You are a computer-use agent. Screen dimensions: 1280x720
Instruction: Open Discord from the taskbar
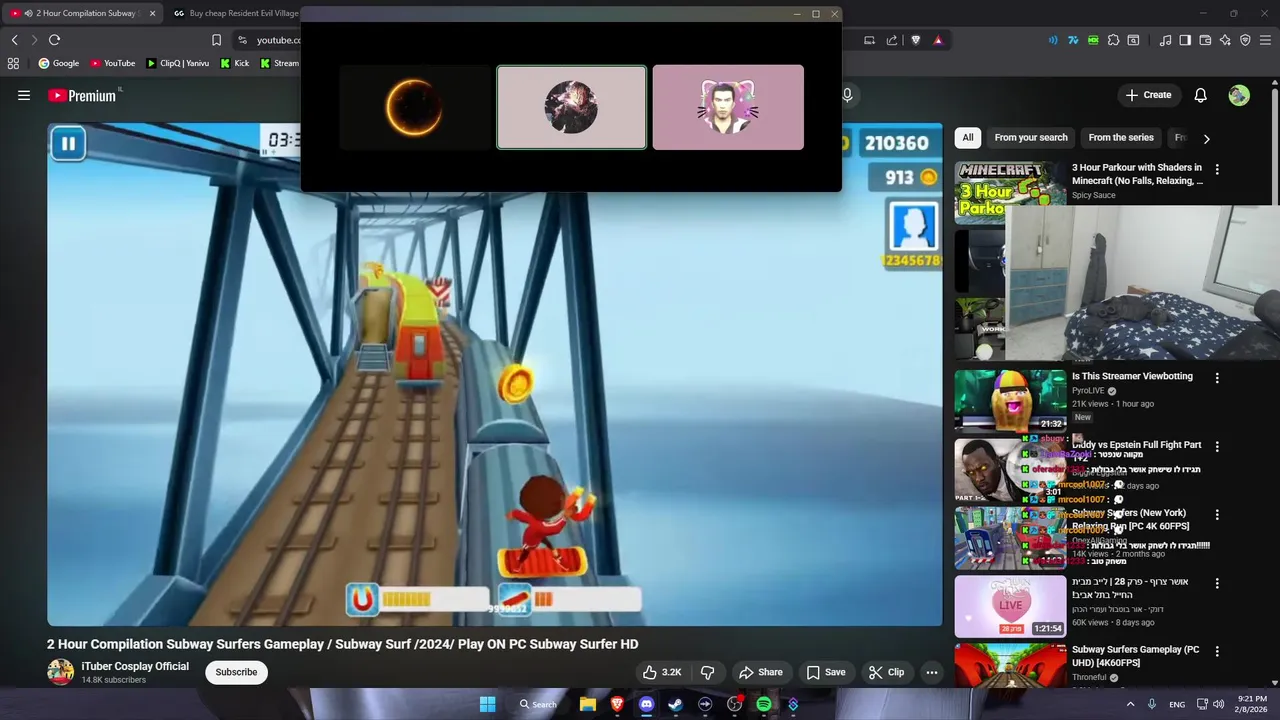pos(646,704)
